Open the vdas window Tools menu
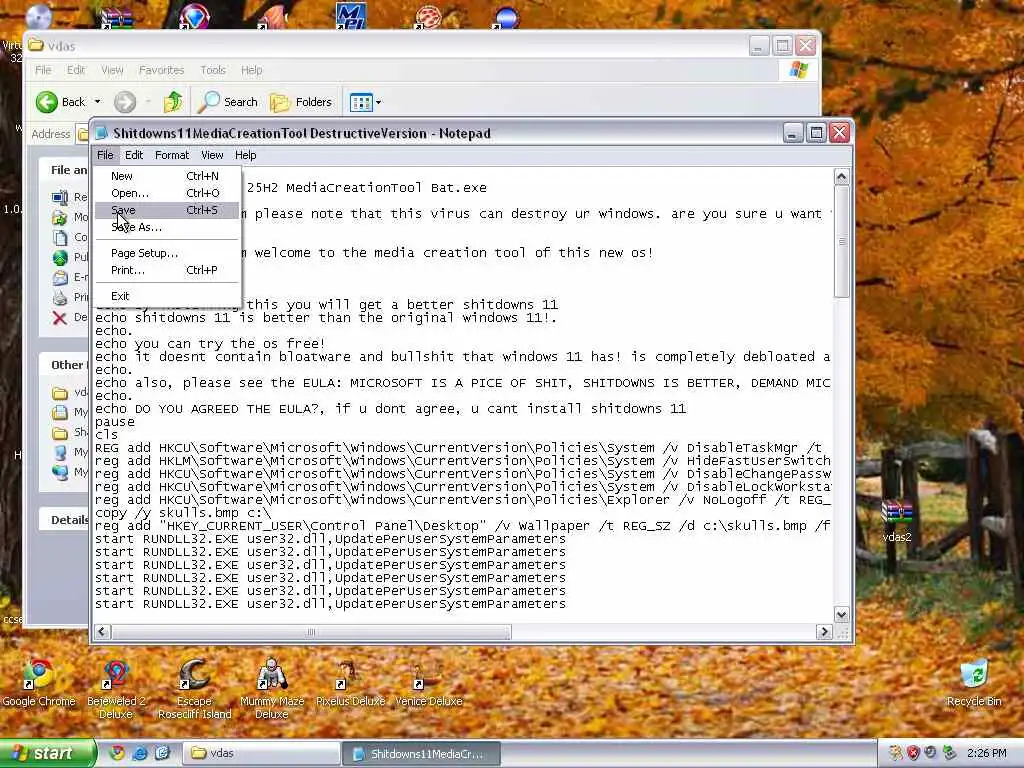This screenshot has width=1024, height=768. point(213,70)
